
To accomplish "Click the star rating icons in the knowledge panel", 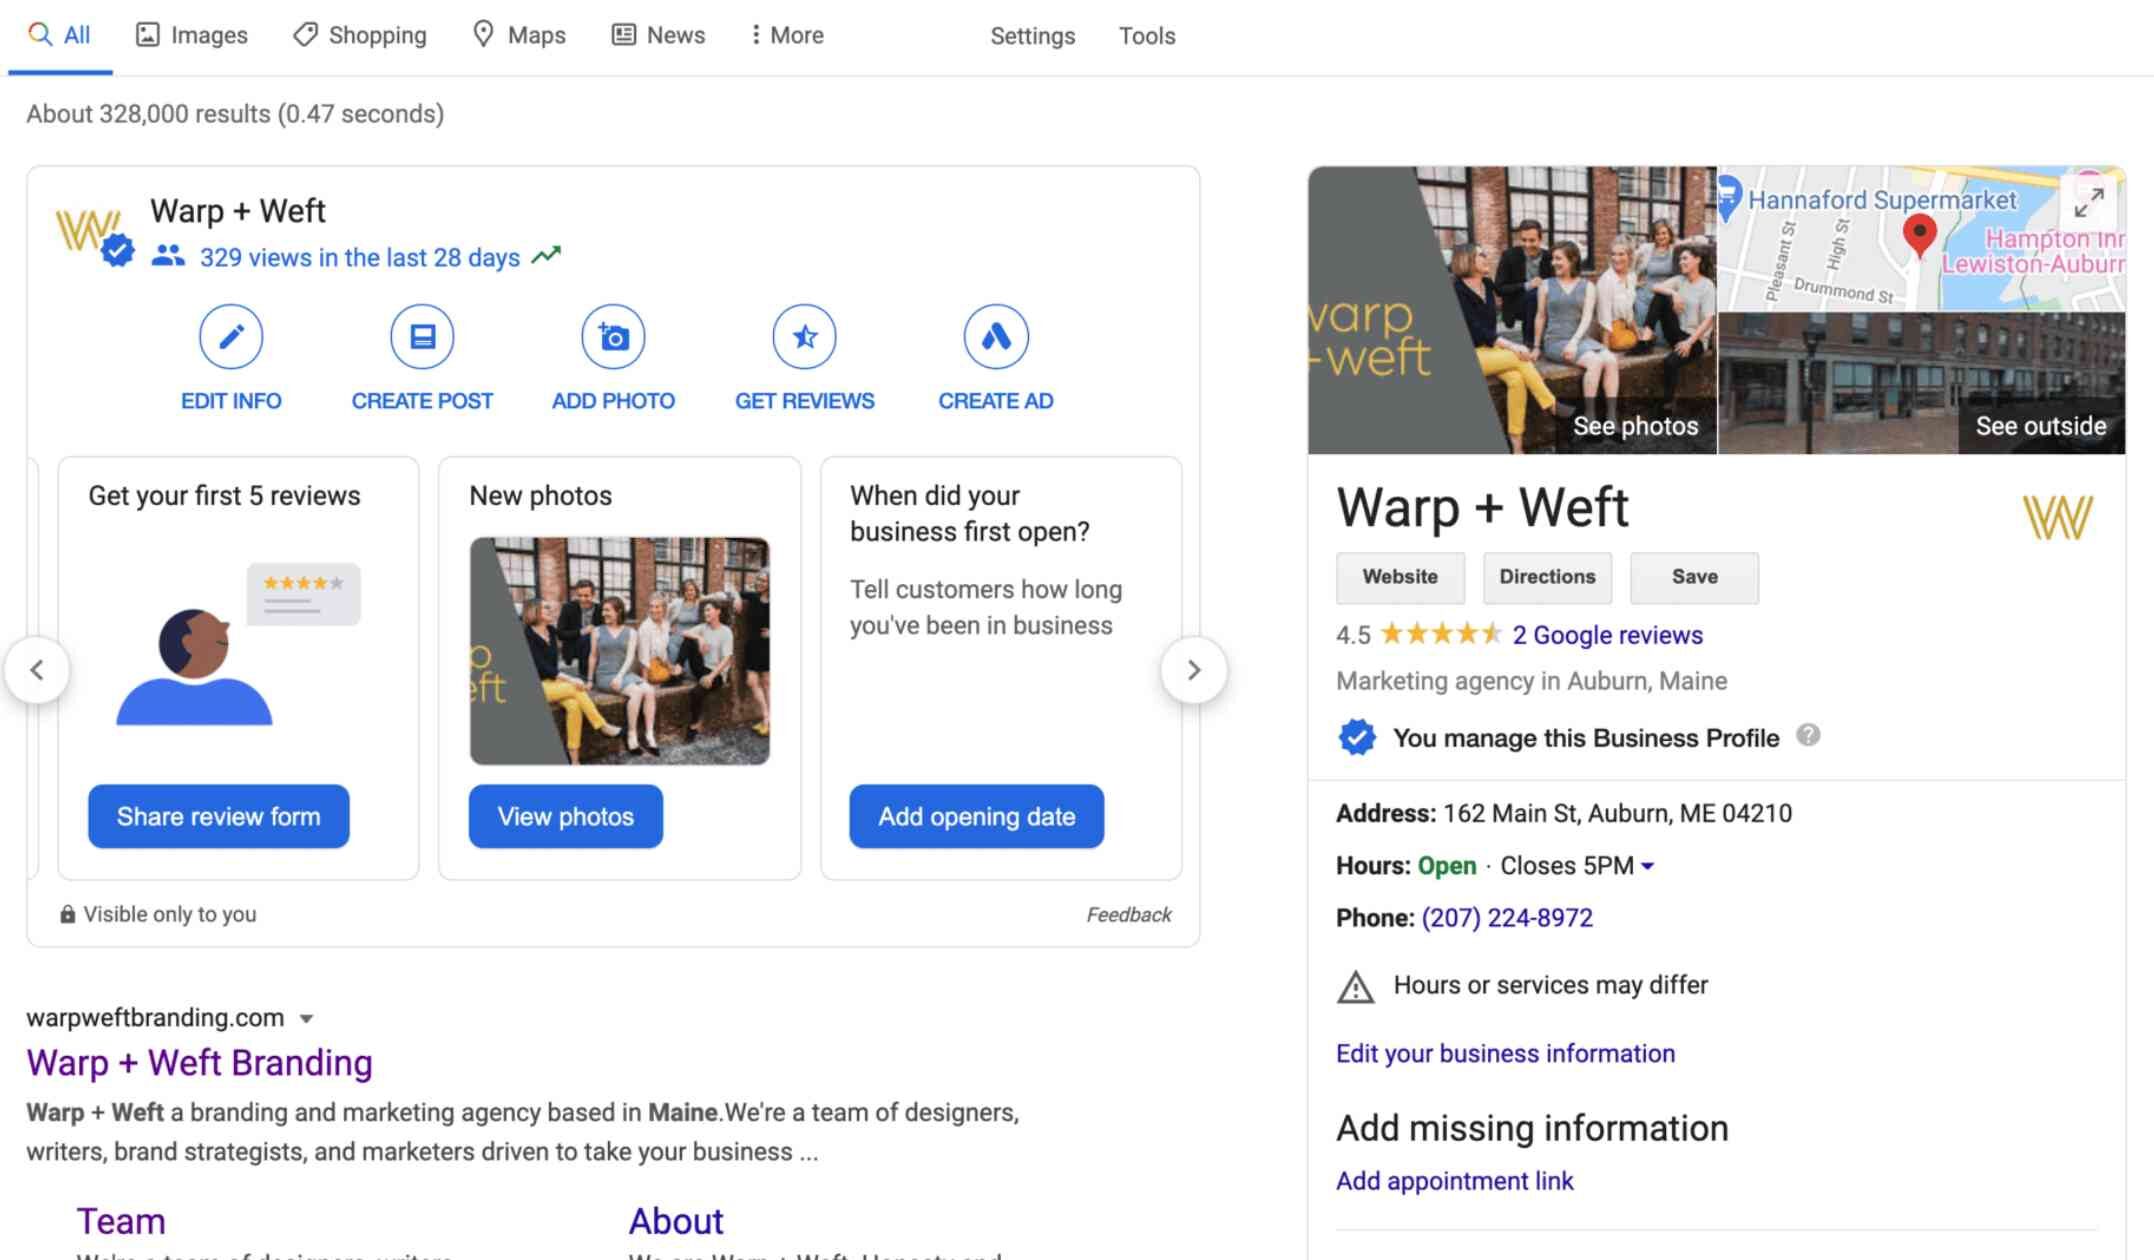I will [x=1441, y=634].
